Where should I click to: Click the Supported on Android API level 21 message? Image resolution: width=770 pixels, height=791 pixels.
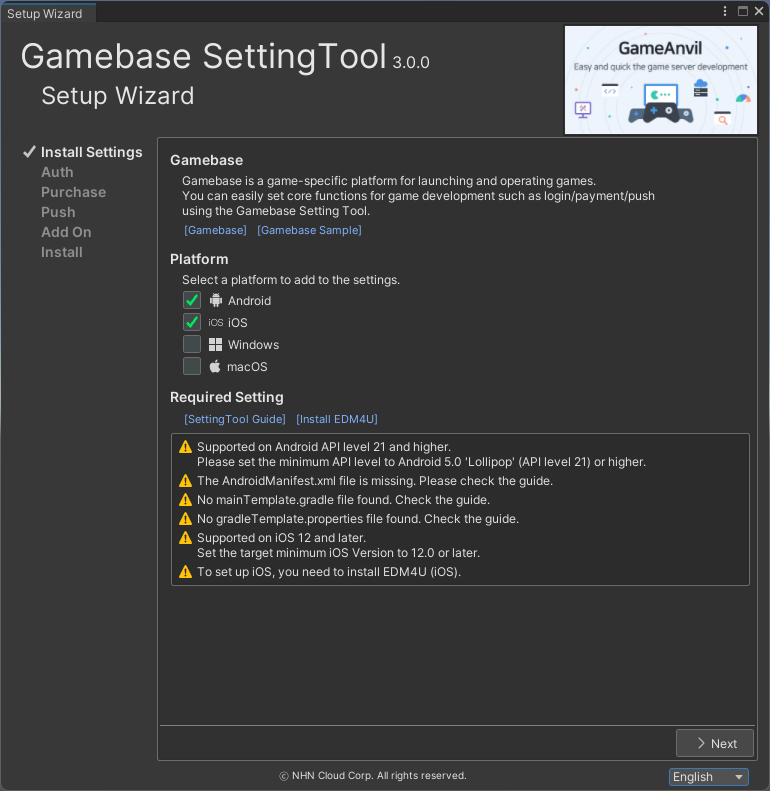(x=421, y=455)
